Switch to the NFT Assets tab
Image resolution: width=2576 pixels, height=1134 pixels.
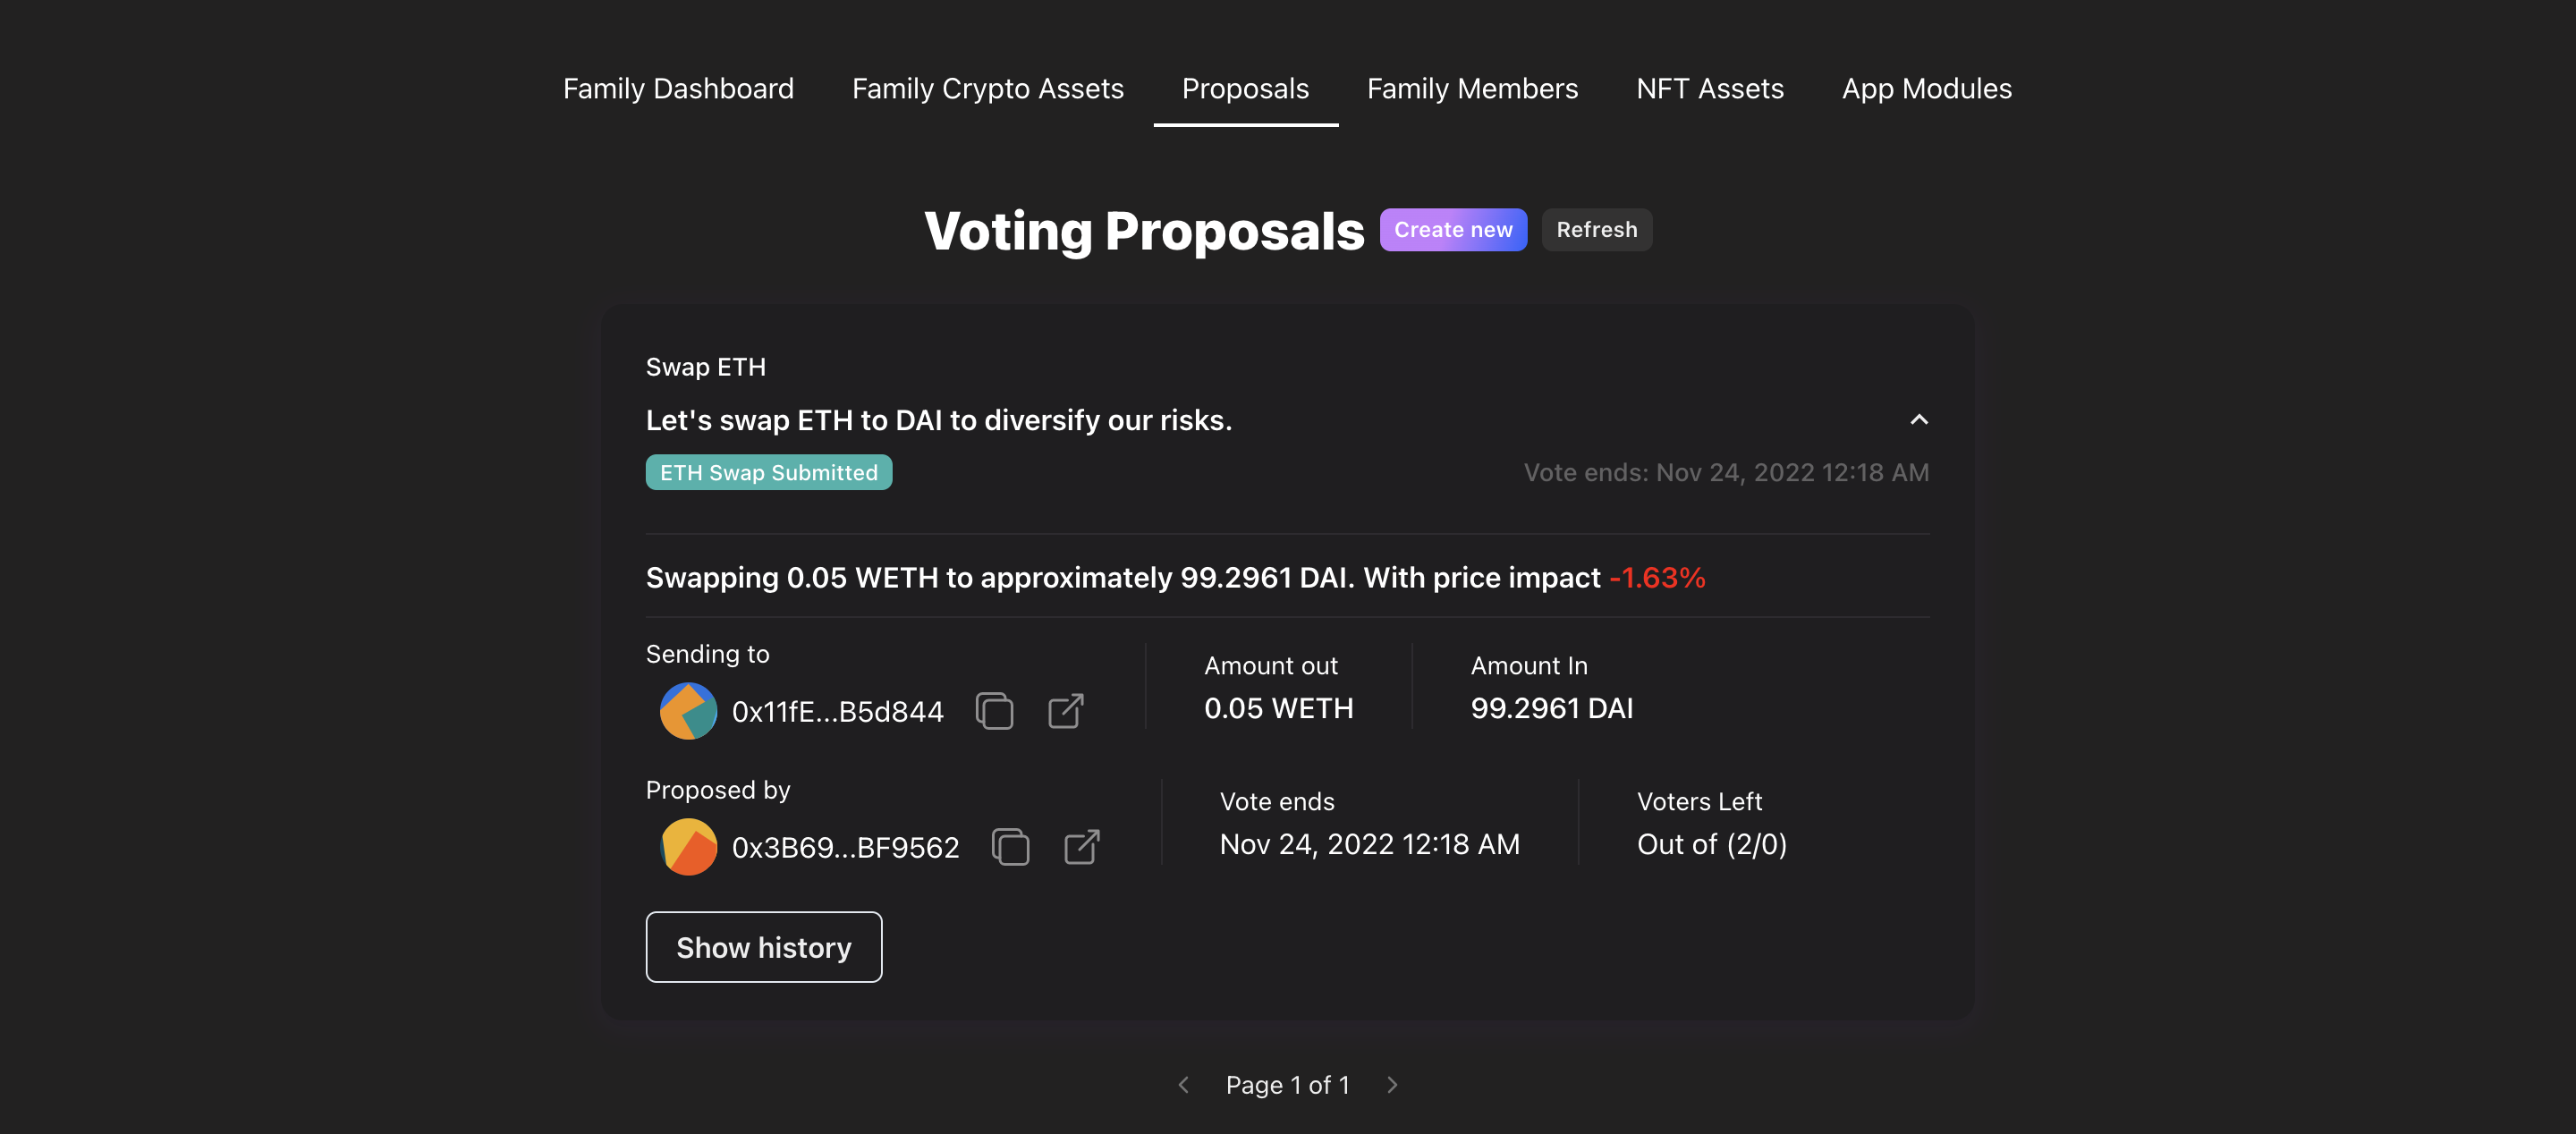pos(1710,89)
